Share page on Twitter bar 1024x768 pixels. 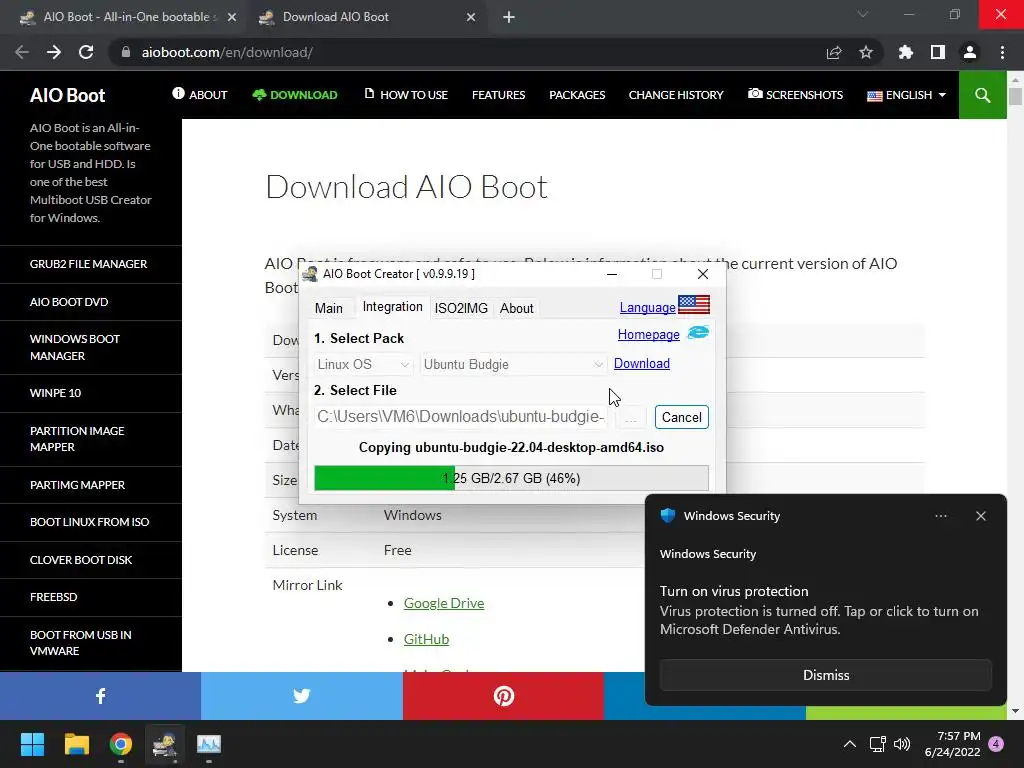point(302,696)
